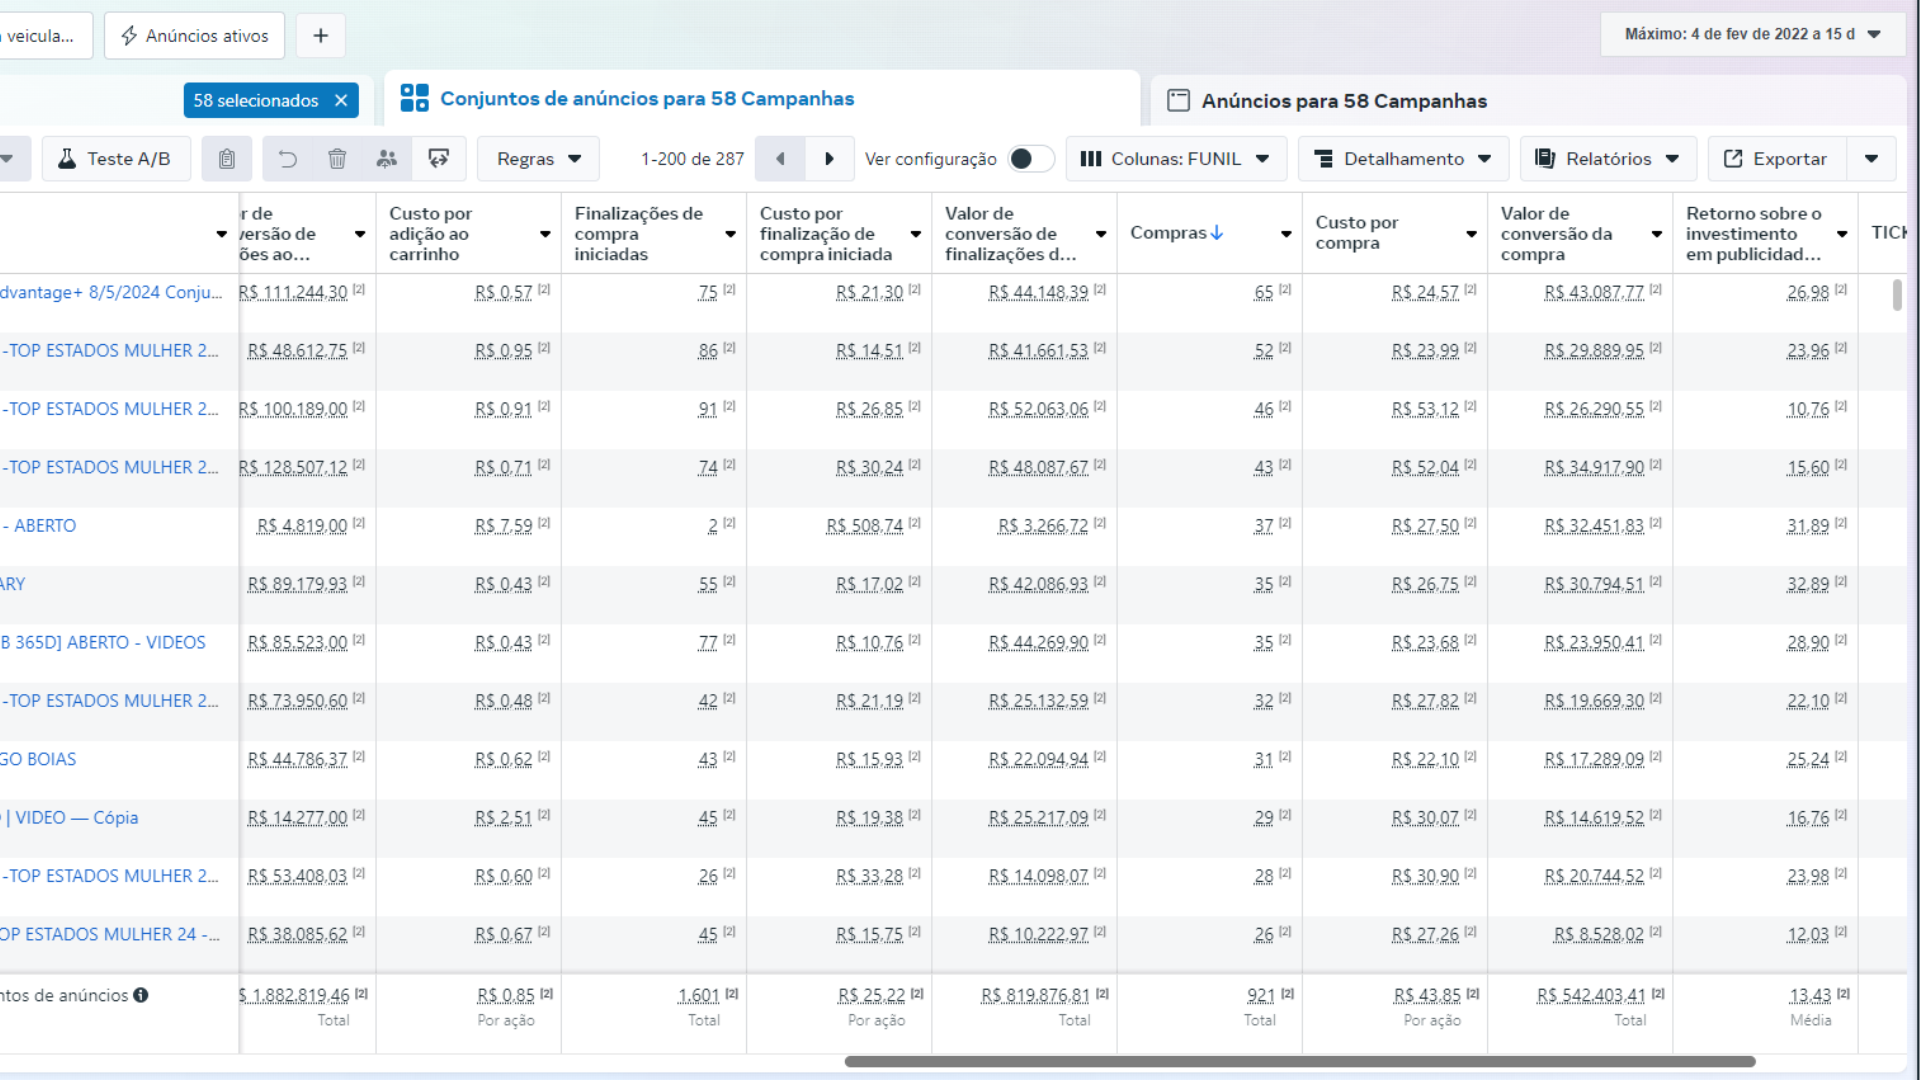
Task: Expand the arrow next to Exportar
Action: pos(1871,159)
